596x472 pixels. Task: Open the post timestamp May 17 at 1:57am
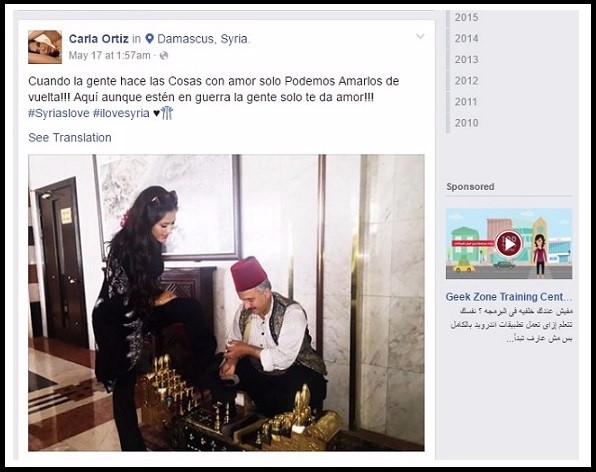pyautogui.click(x=109, y=55)
